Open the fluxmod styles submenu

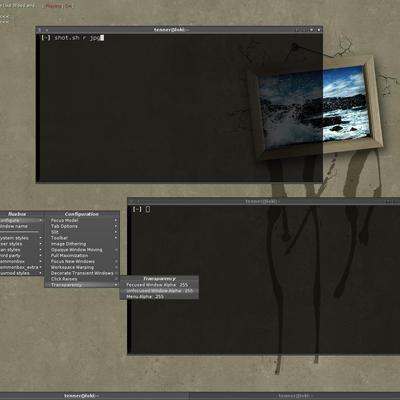(x=22, y=273)
